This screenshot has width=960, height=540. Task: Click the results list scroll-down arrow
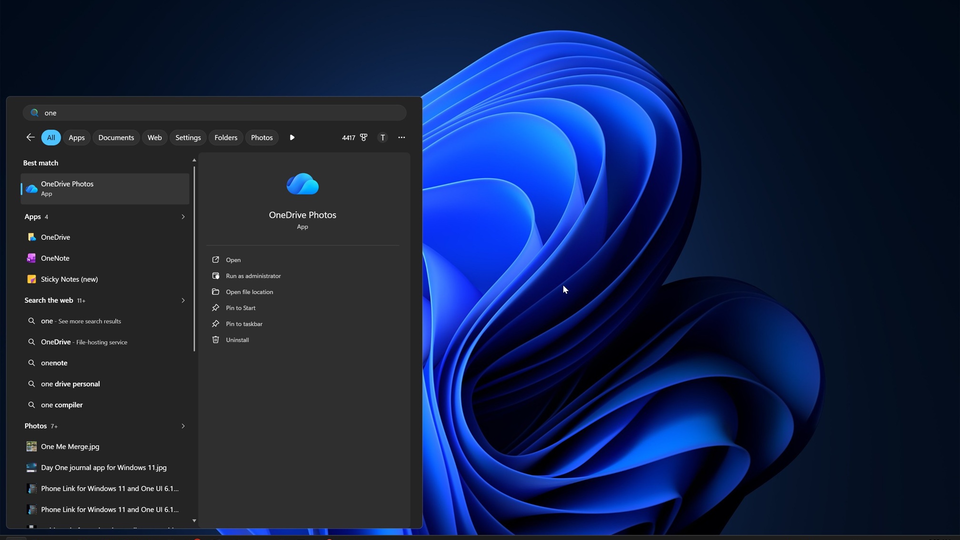coord(194,521)
